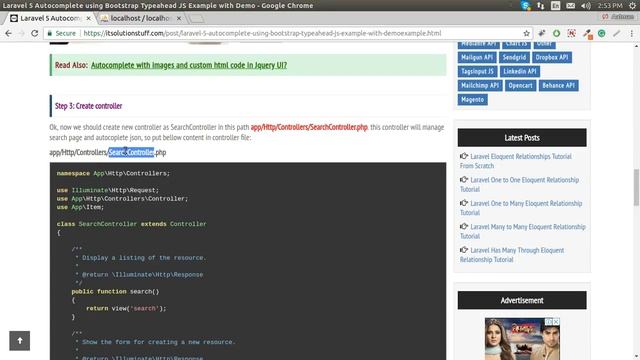Click the Opencart tag

(520, 86)
